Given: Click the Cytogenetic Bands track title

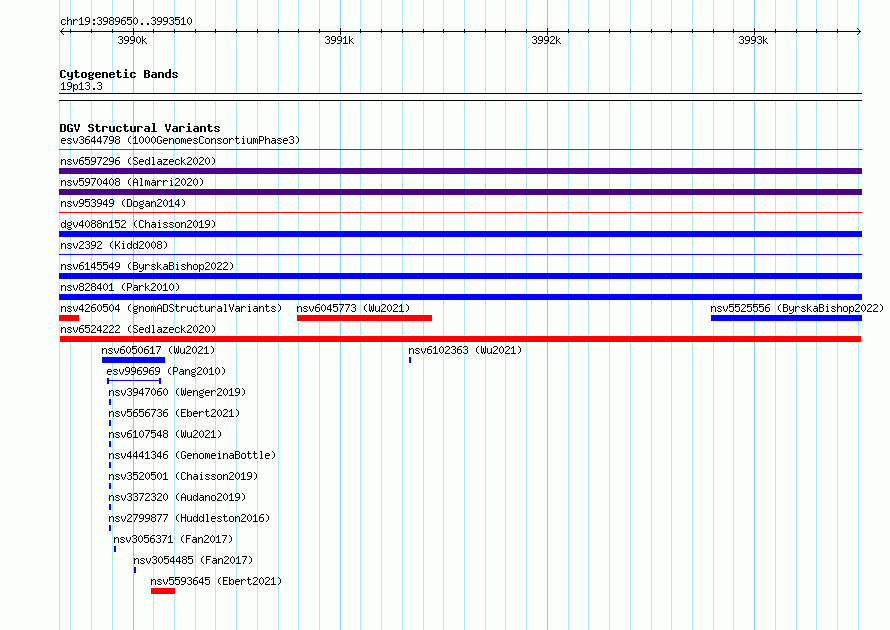Looking at the screenshot, I should pos(119,74).
